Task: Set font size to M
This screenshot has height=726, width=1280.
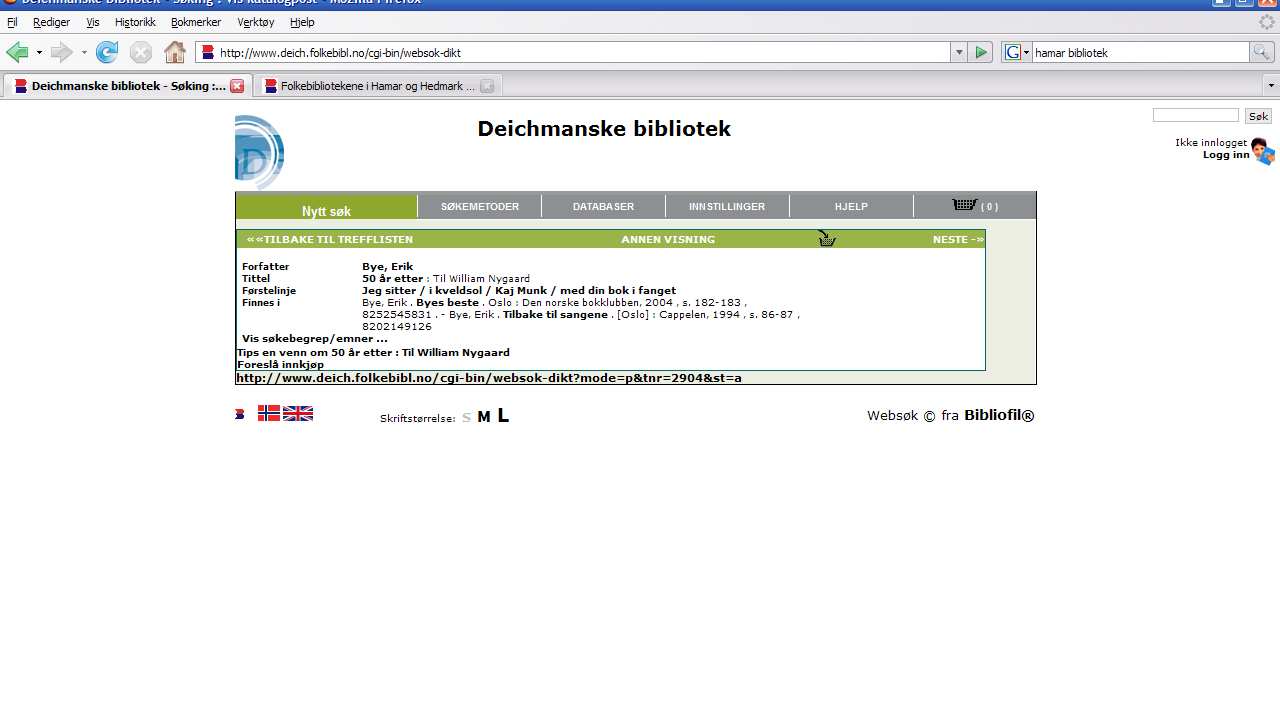Action: [x=484, y=417]
